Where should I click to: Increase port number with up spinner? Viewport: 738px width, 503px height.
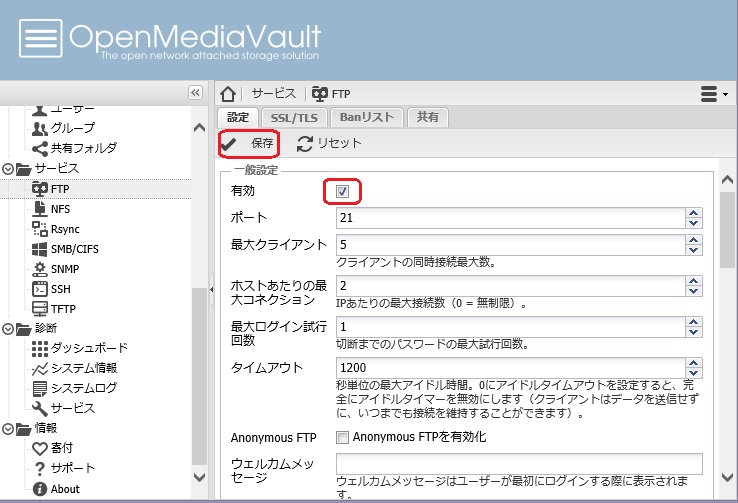click(x=693, y=213)
